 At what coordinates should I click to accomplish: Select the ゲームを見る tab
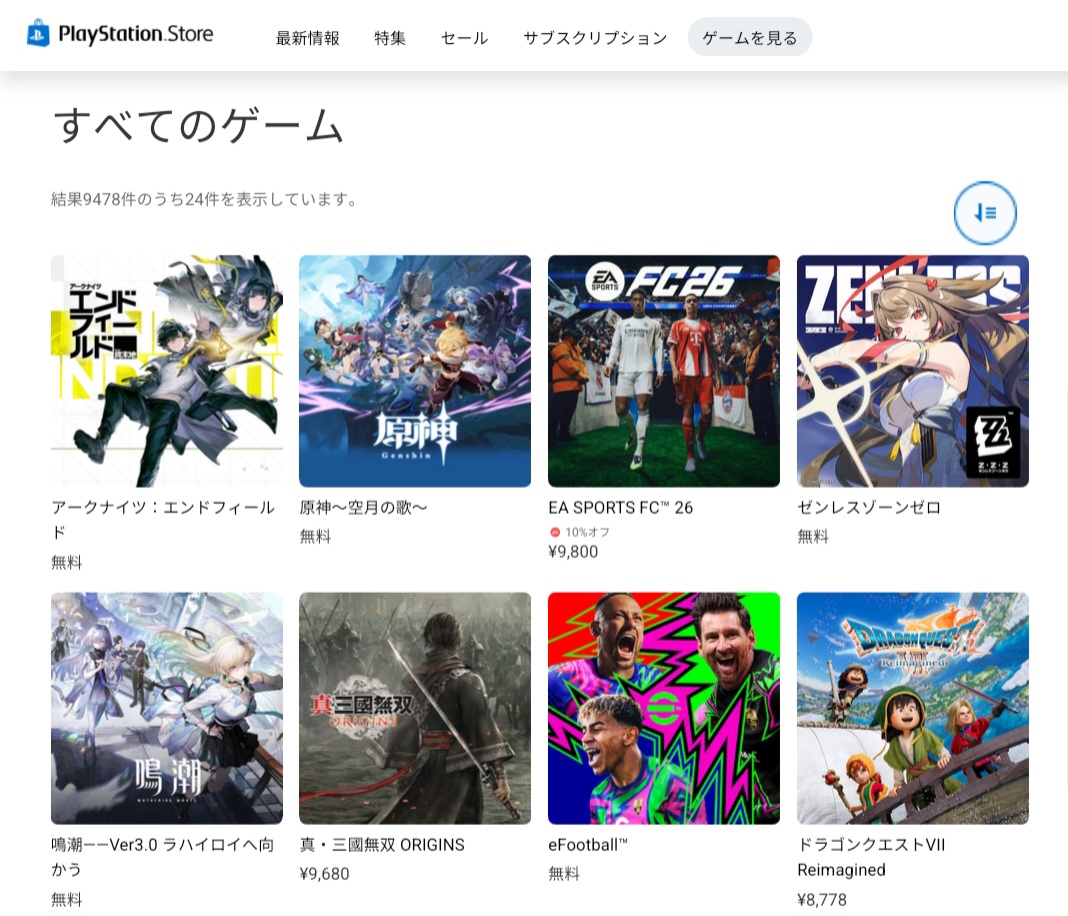pyautogui.click(x=749, y=37)
